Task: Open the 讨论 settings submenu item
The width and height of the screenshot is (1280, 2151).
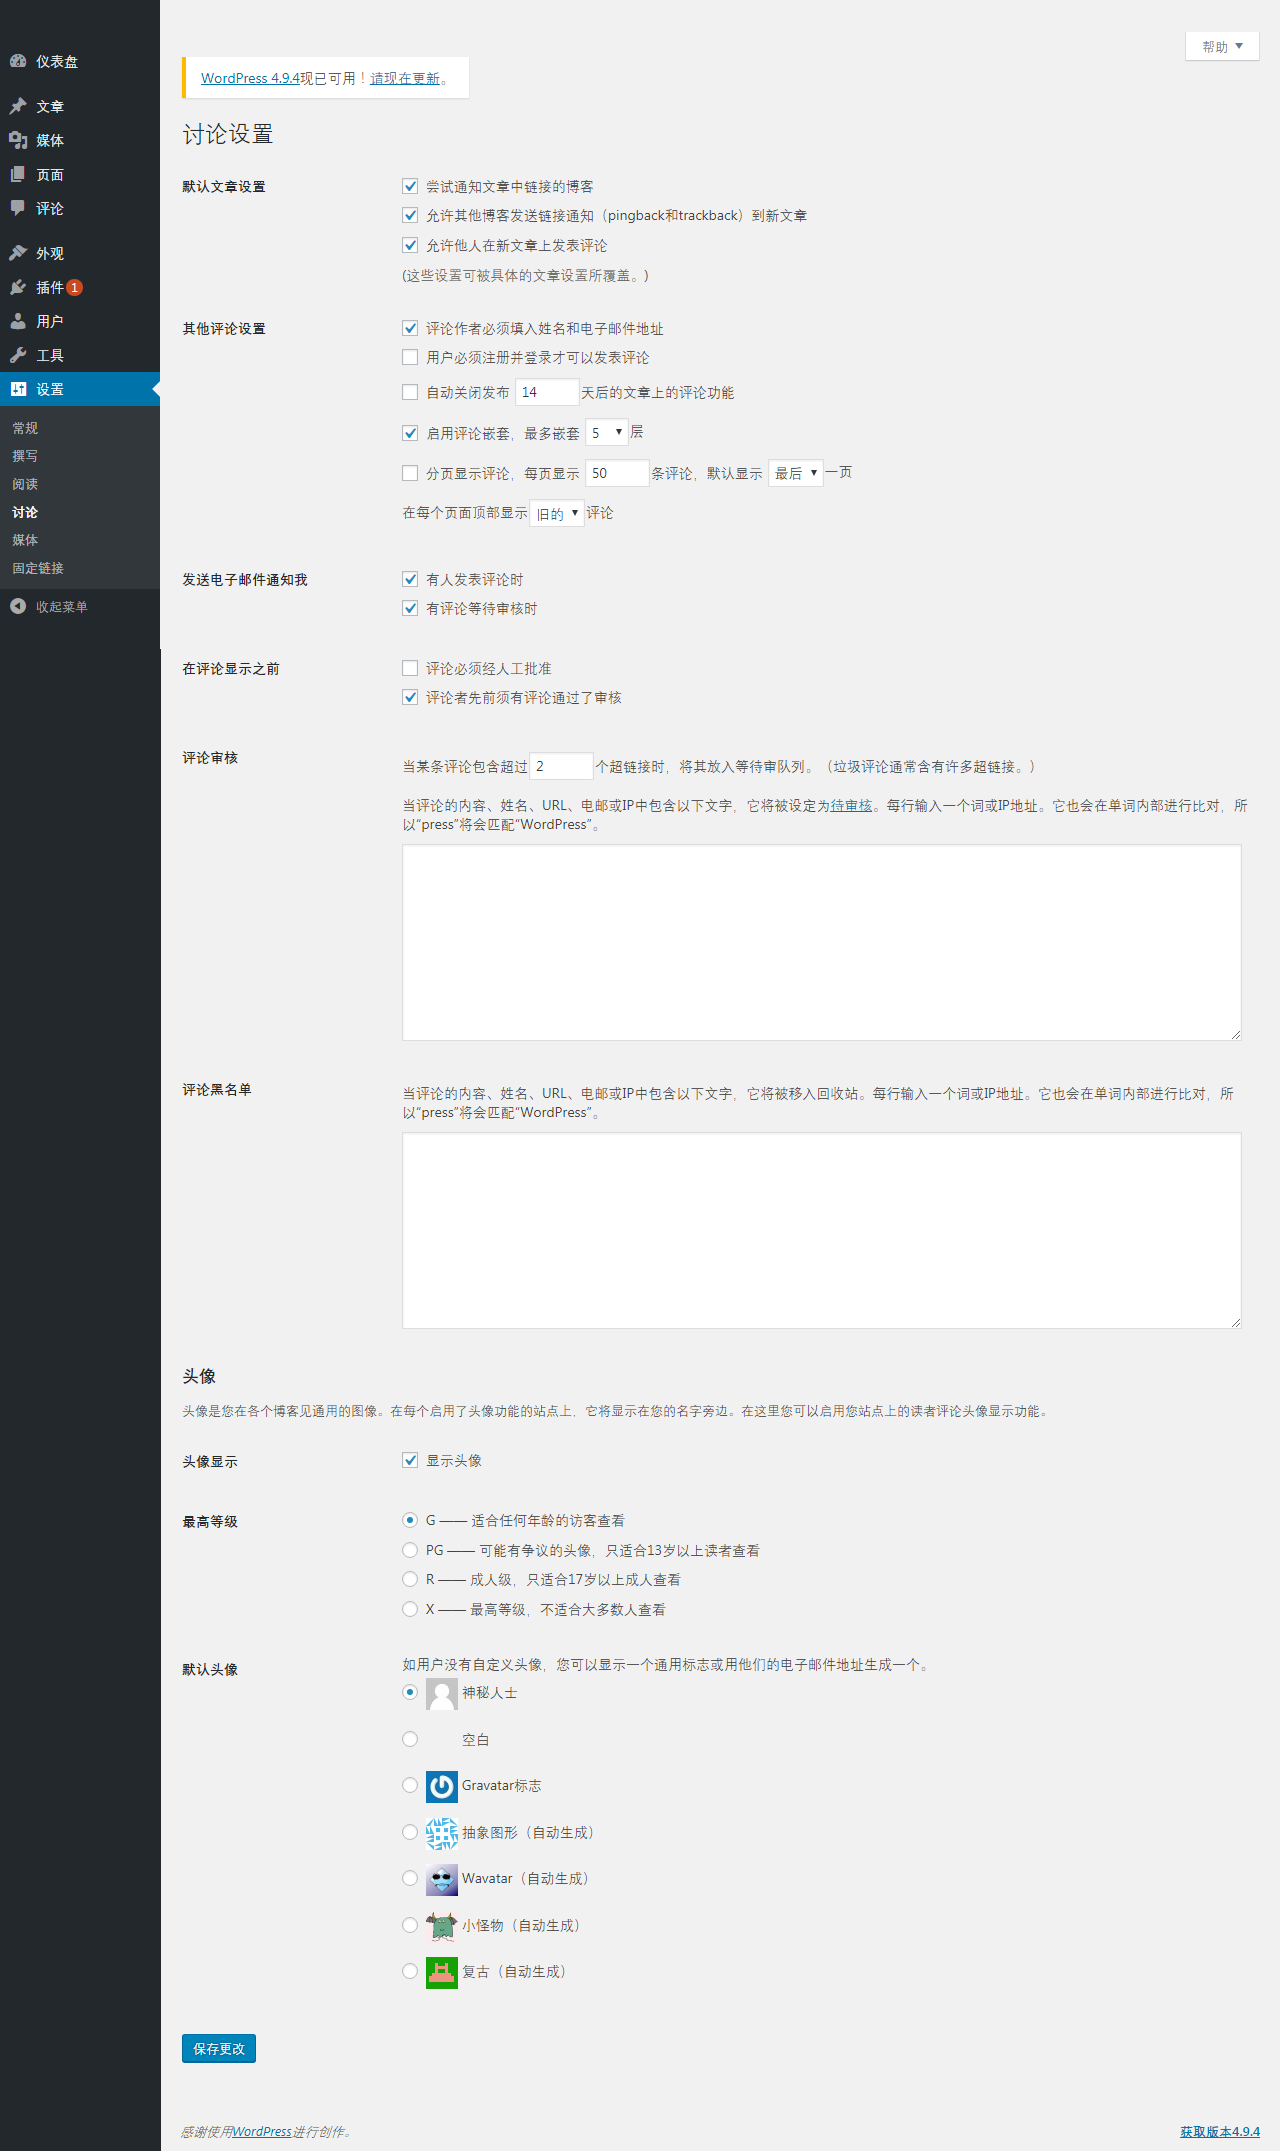Action: click(25, 512)
